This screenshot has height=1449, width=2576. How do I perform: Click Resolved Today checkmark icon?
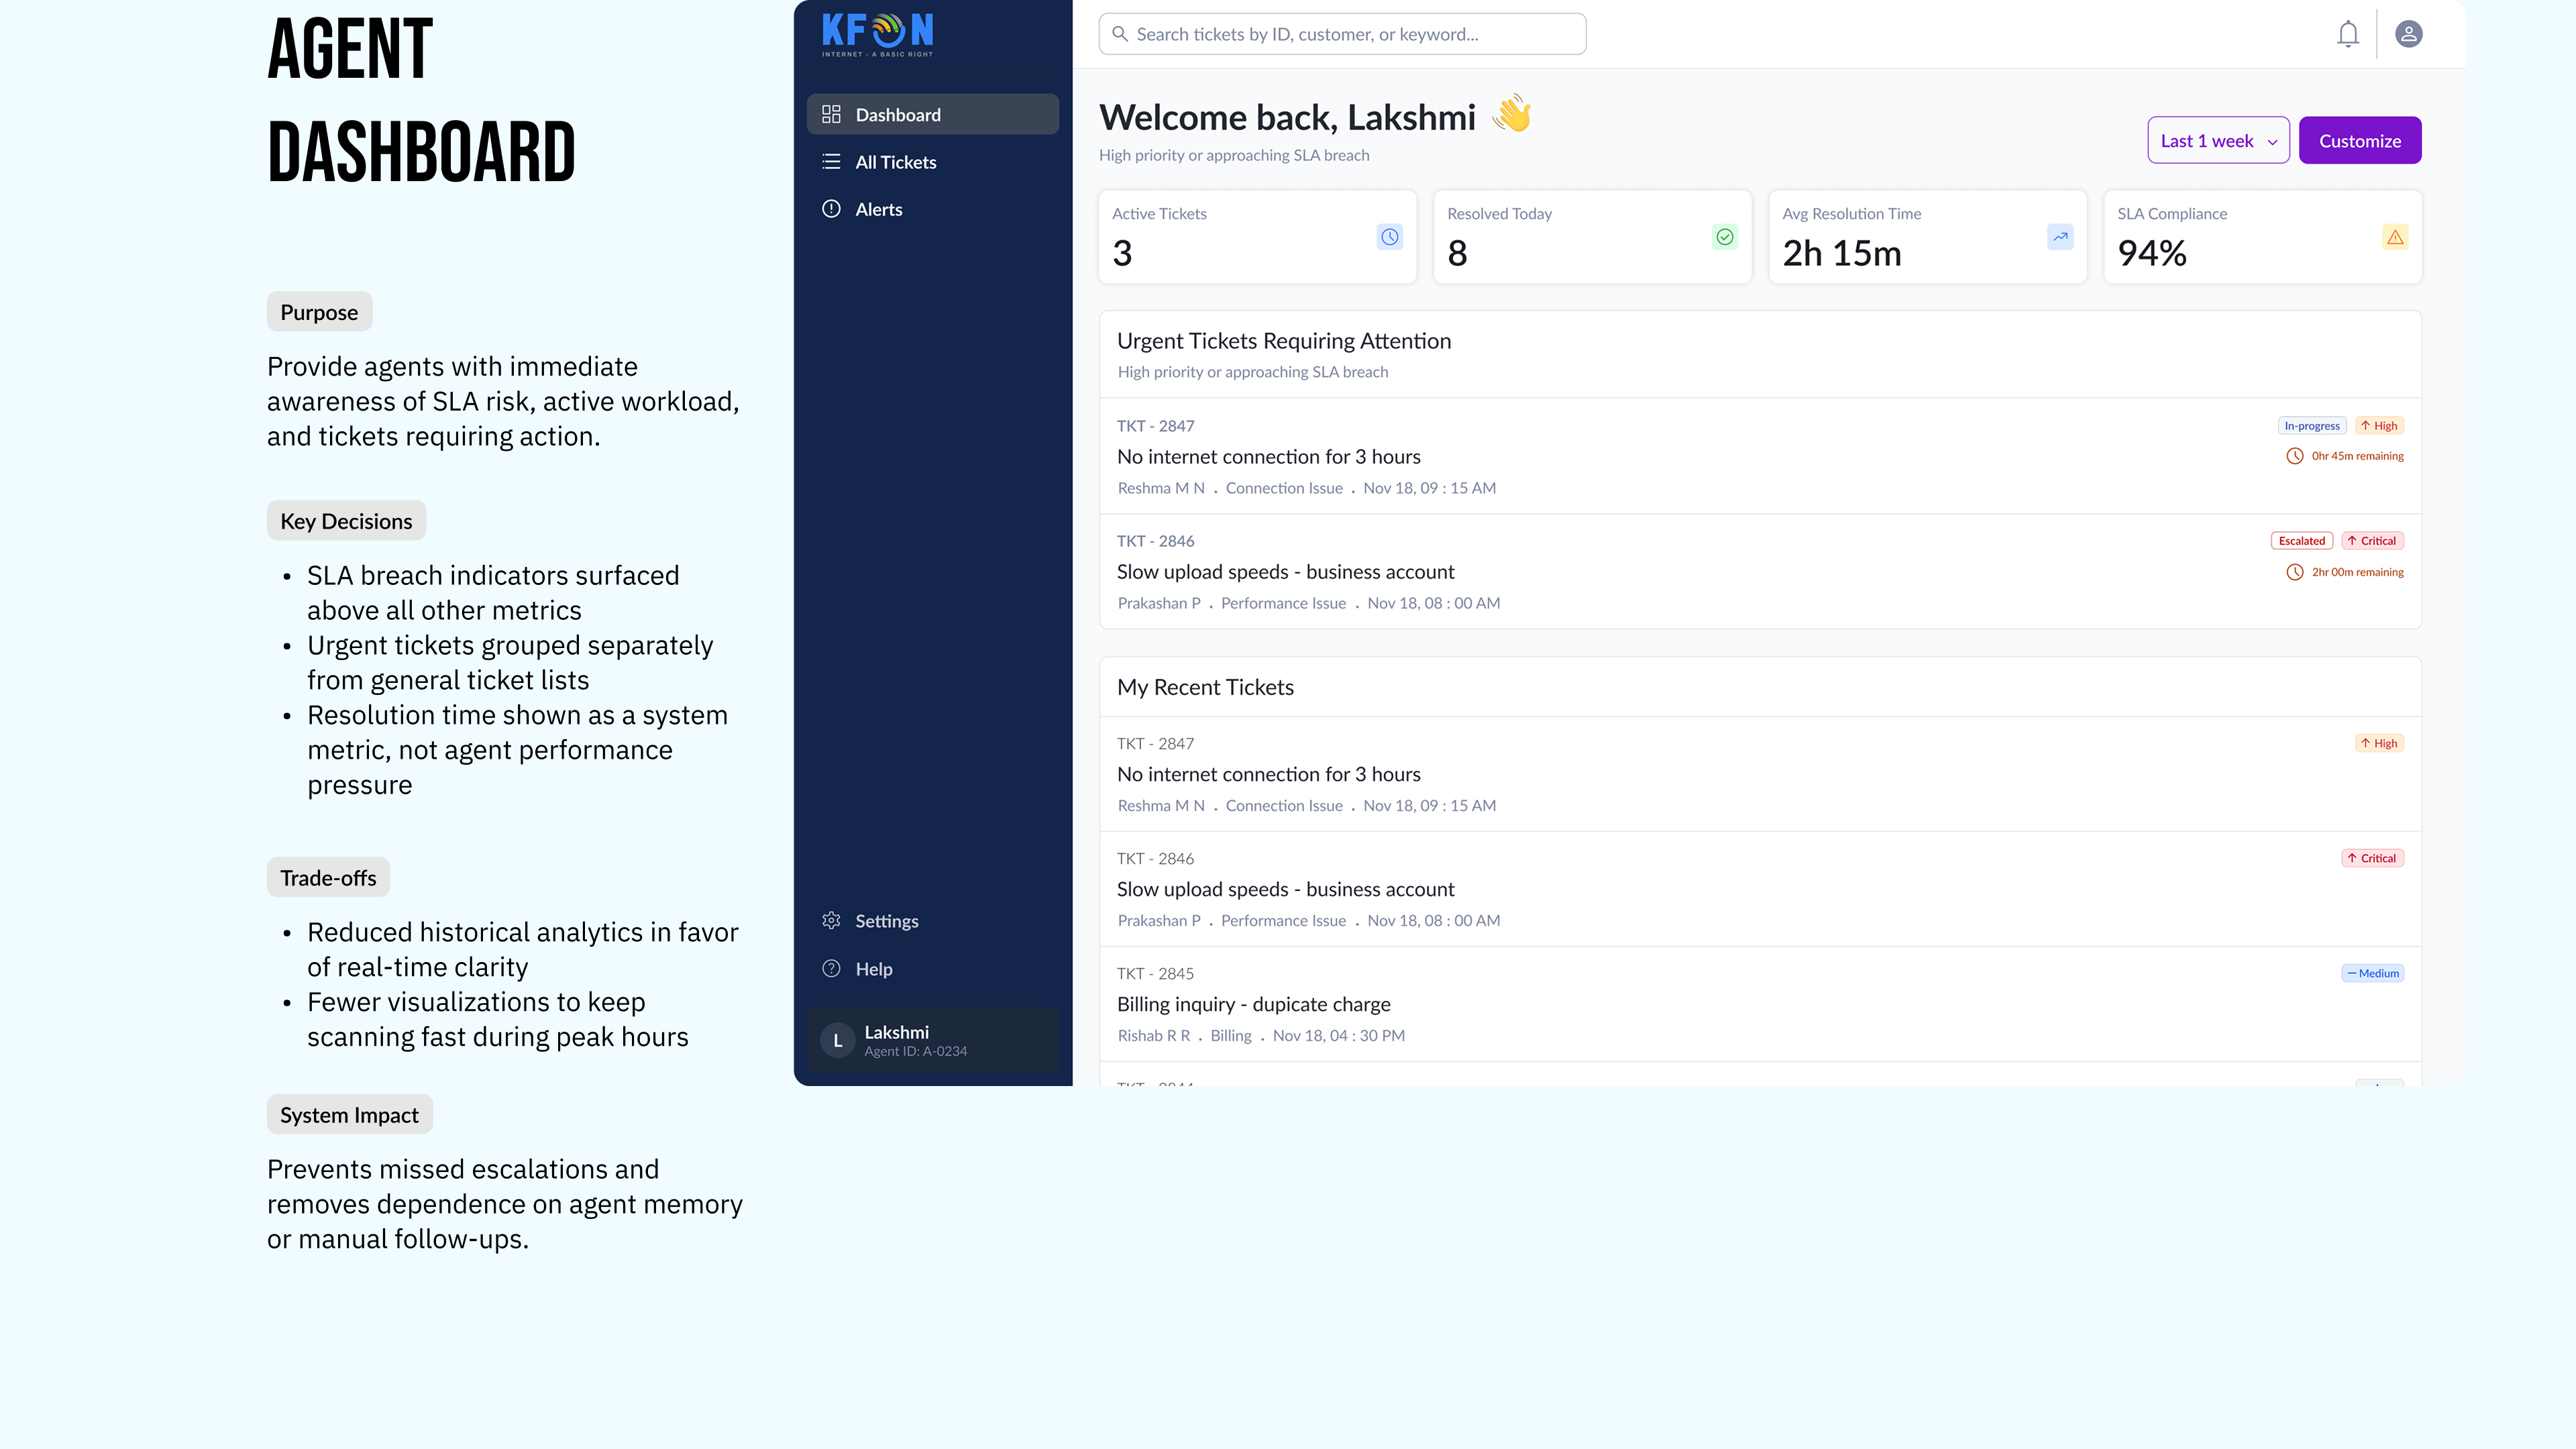1725,237
